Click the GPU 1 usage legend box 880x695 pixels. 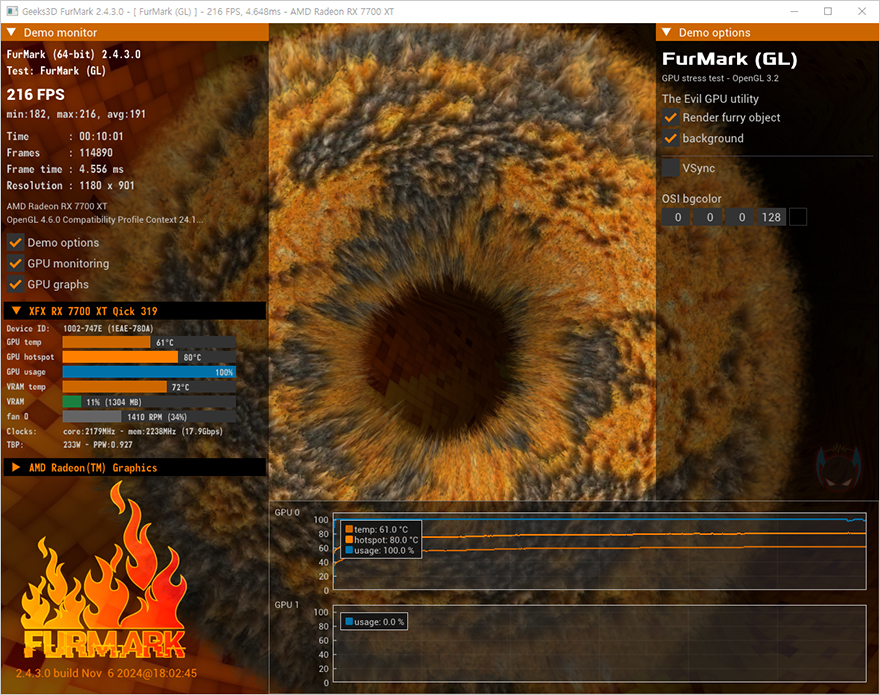374,621
